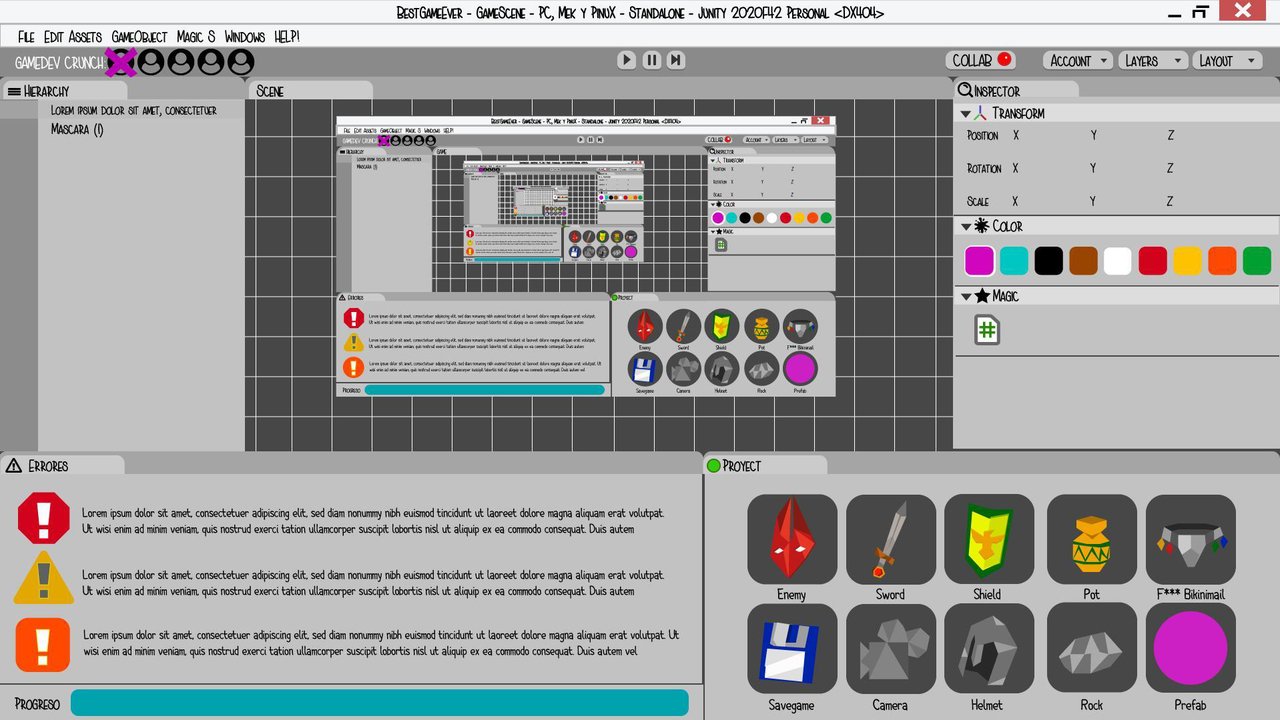
Task: Click the Inspector magnifier icon
Action: click(x=965, y=90)
